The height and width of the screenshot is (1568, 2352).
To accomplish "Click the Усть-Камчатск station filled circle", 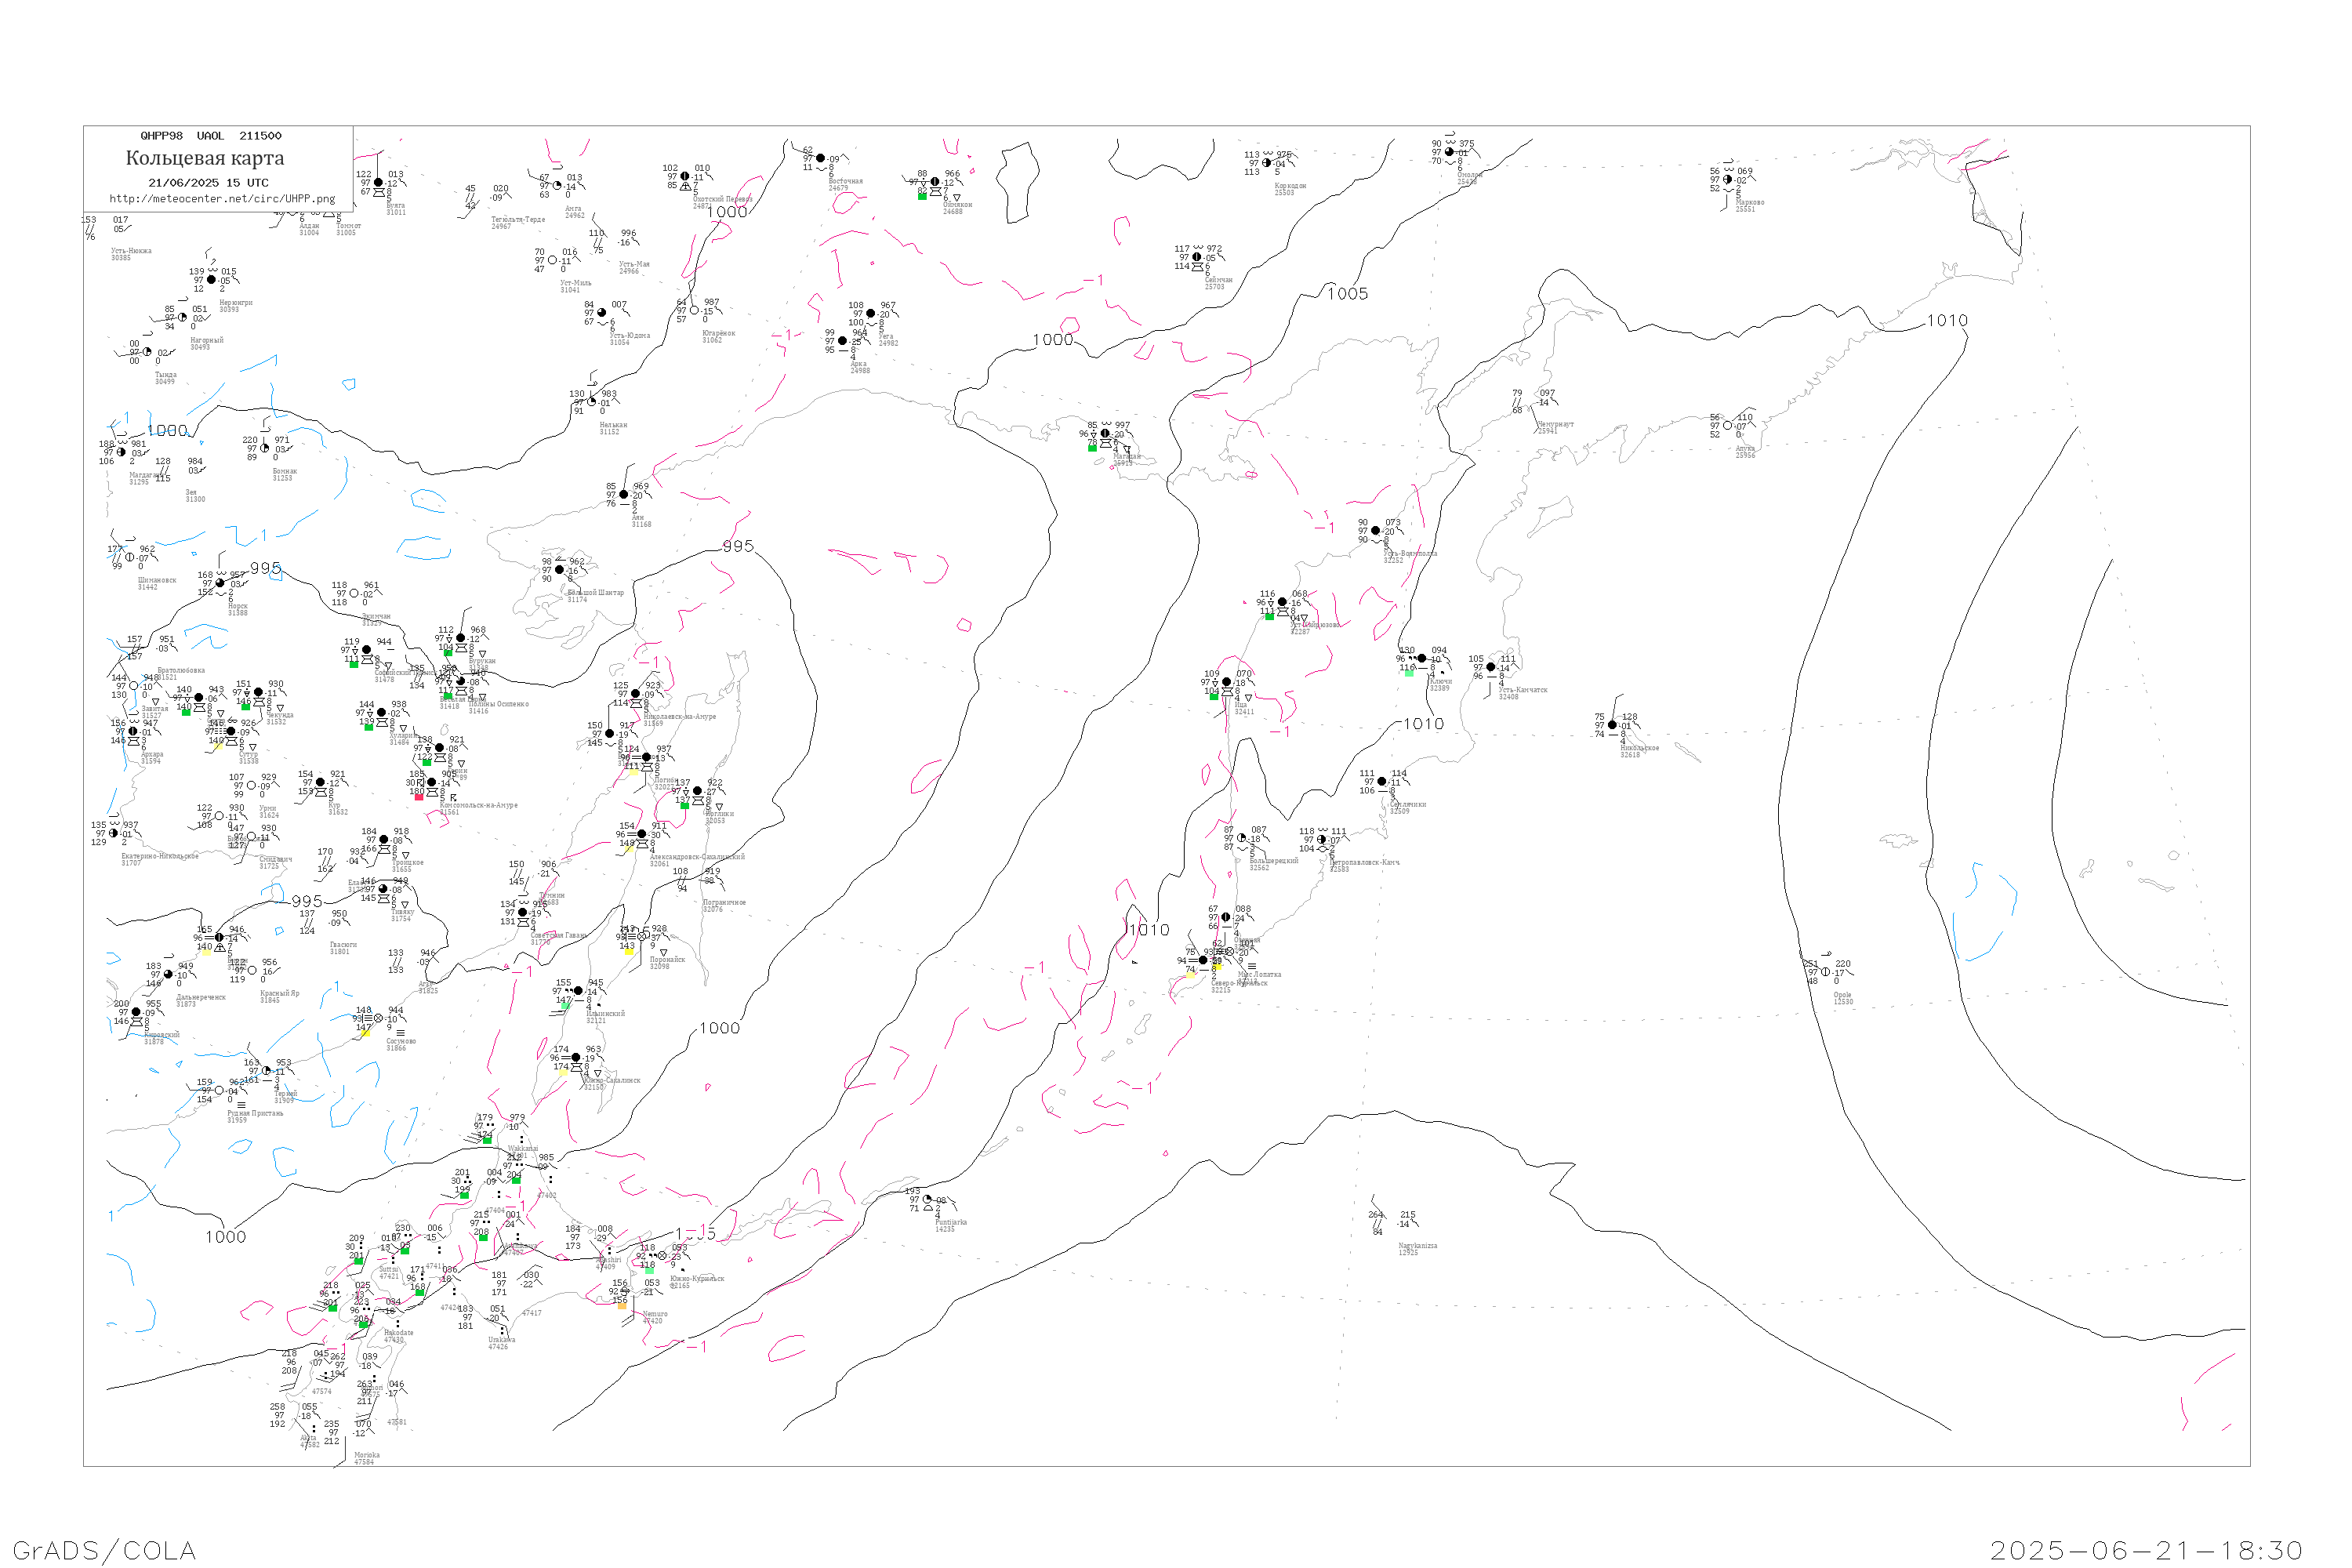I will click(1491, 667).
